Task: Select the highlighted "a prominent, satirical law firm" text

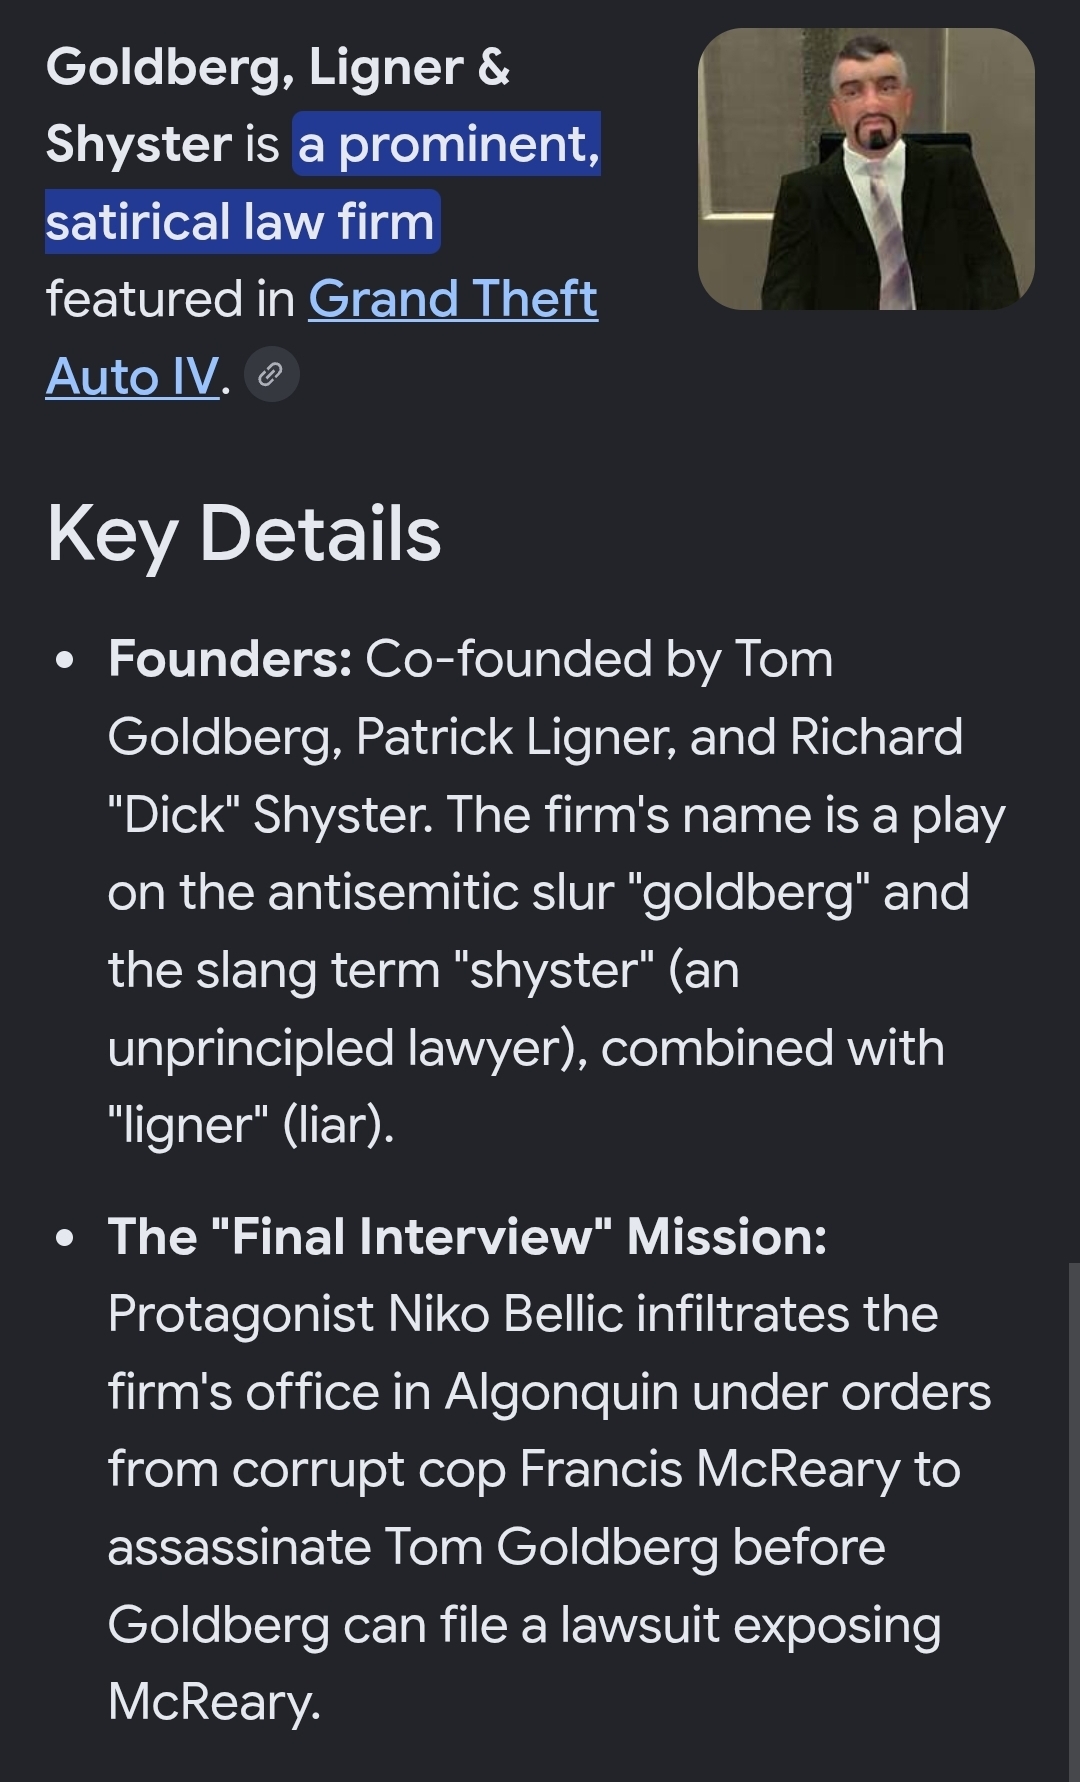Action: click(x=323, y=182)
